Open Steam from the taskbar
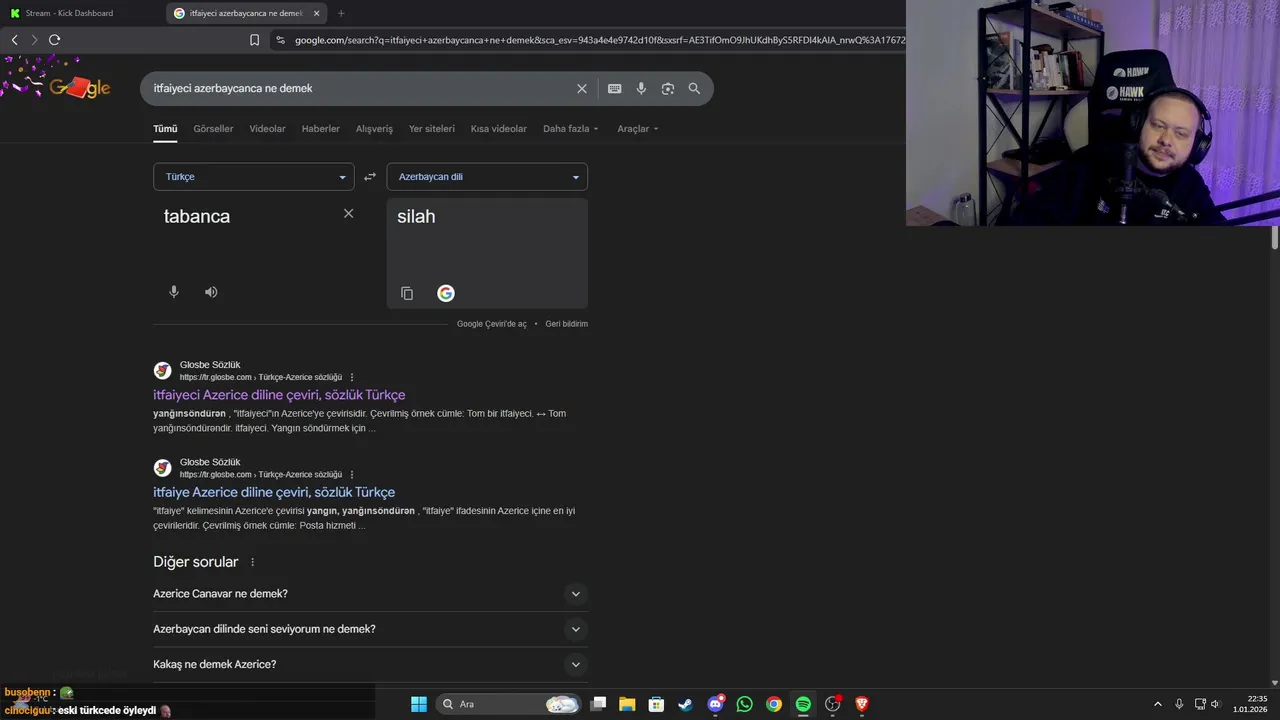The width and height of the screenshot is (1280, 720). pos(685,704)
